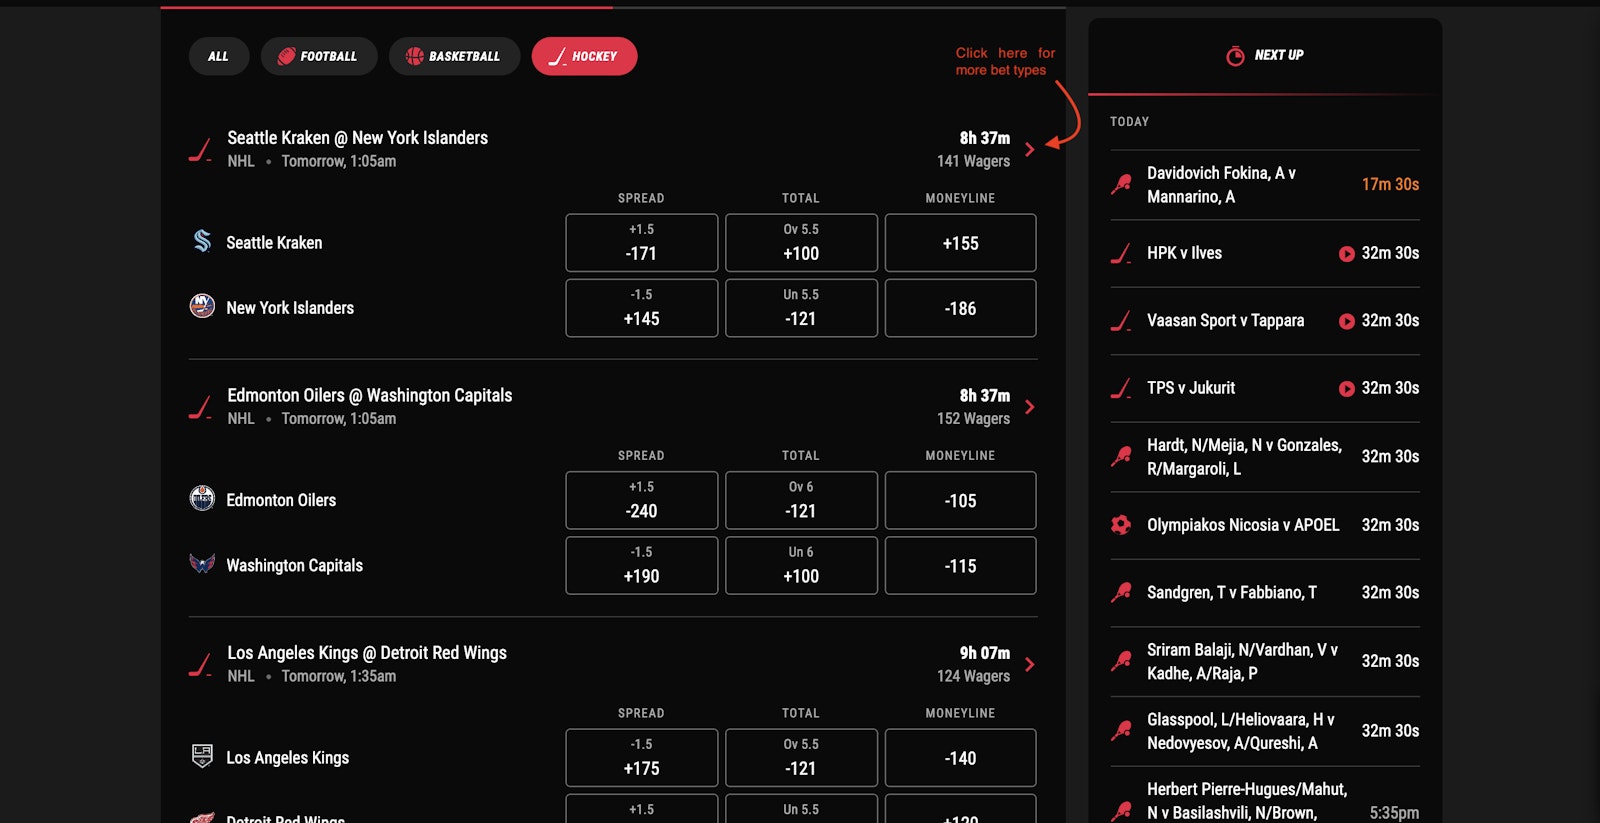Click the Washington Capitals team logo
This screenshot has width=1600, height=823.
coord(202,564)
